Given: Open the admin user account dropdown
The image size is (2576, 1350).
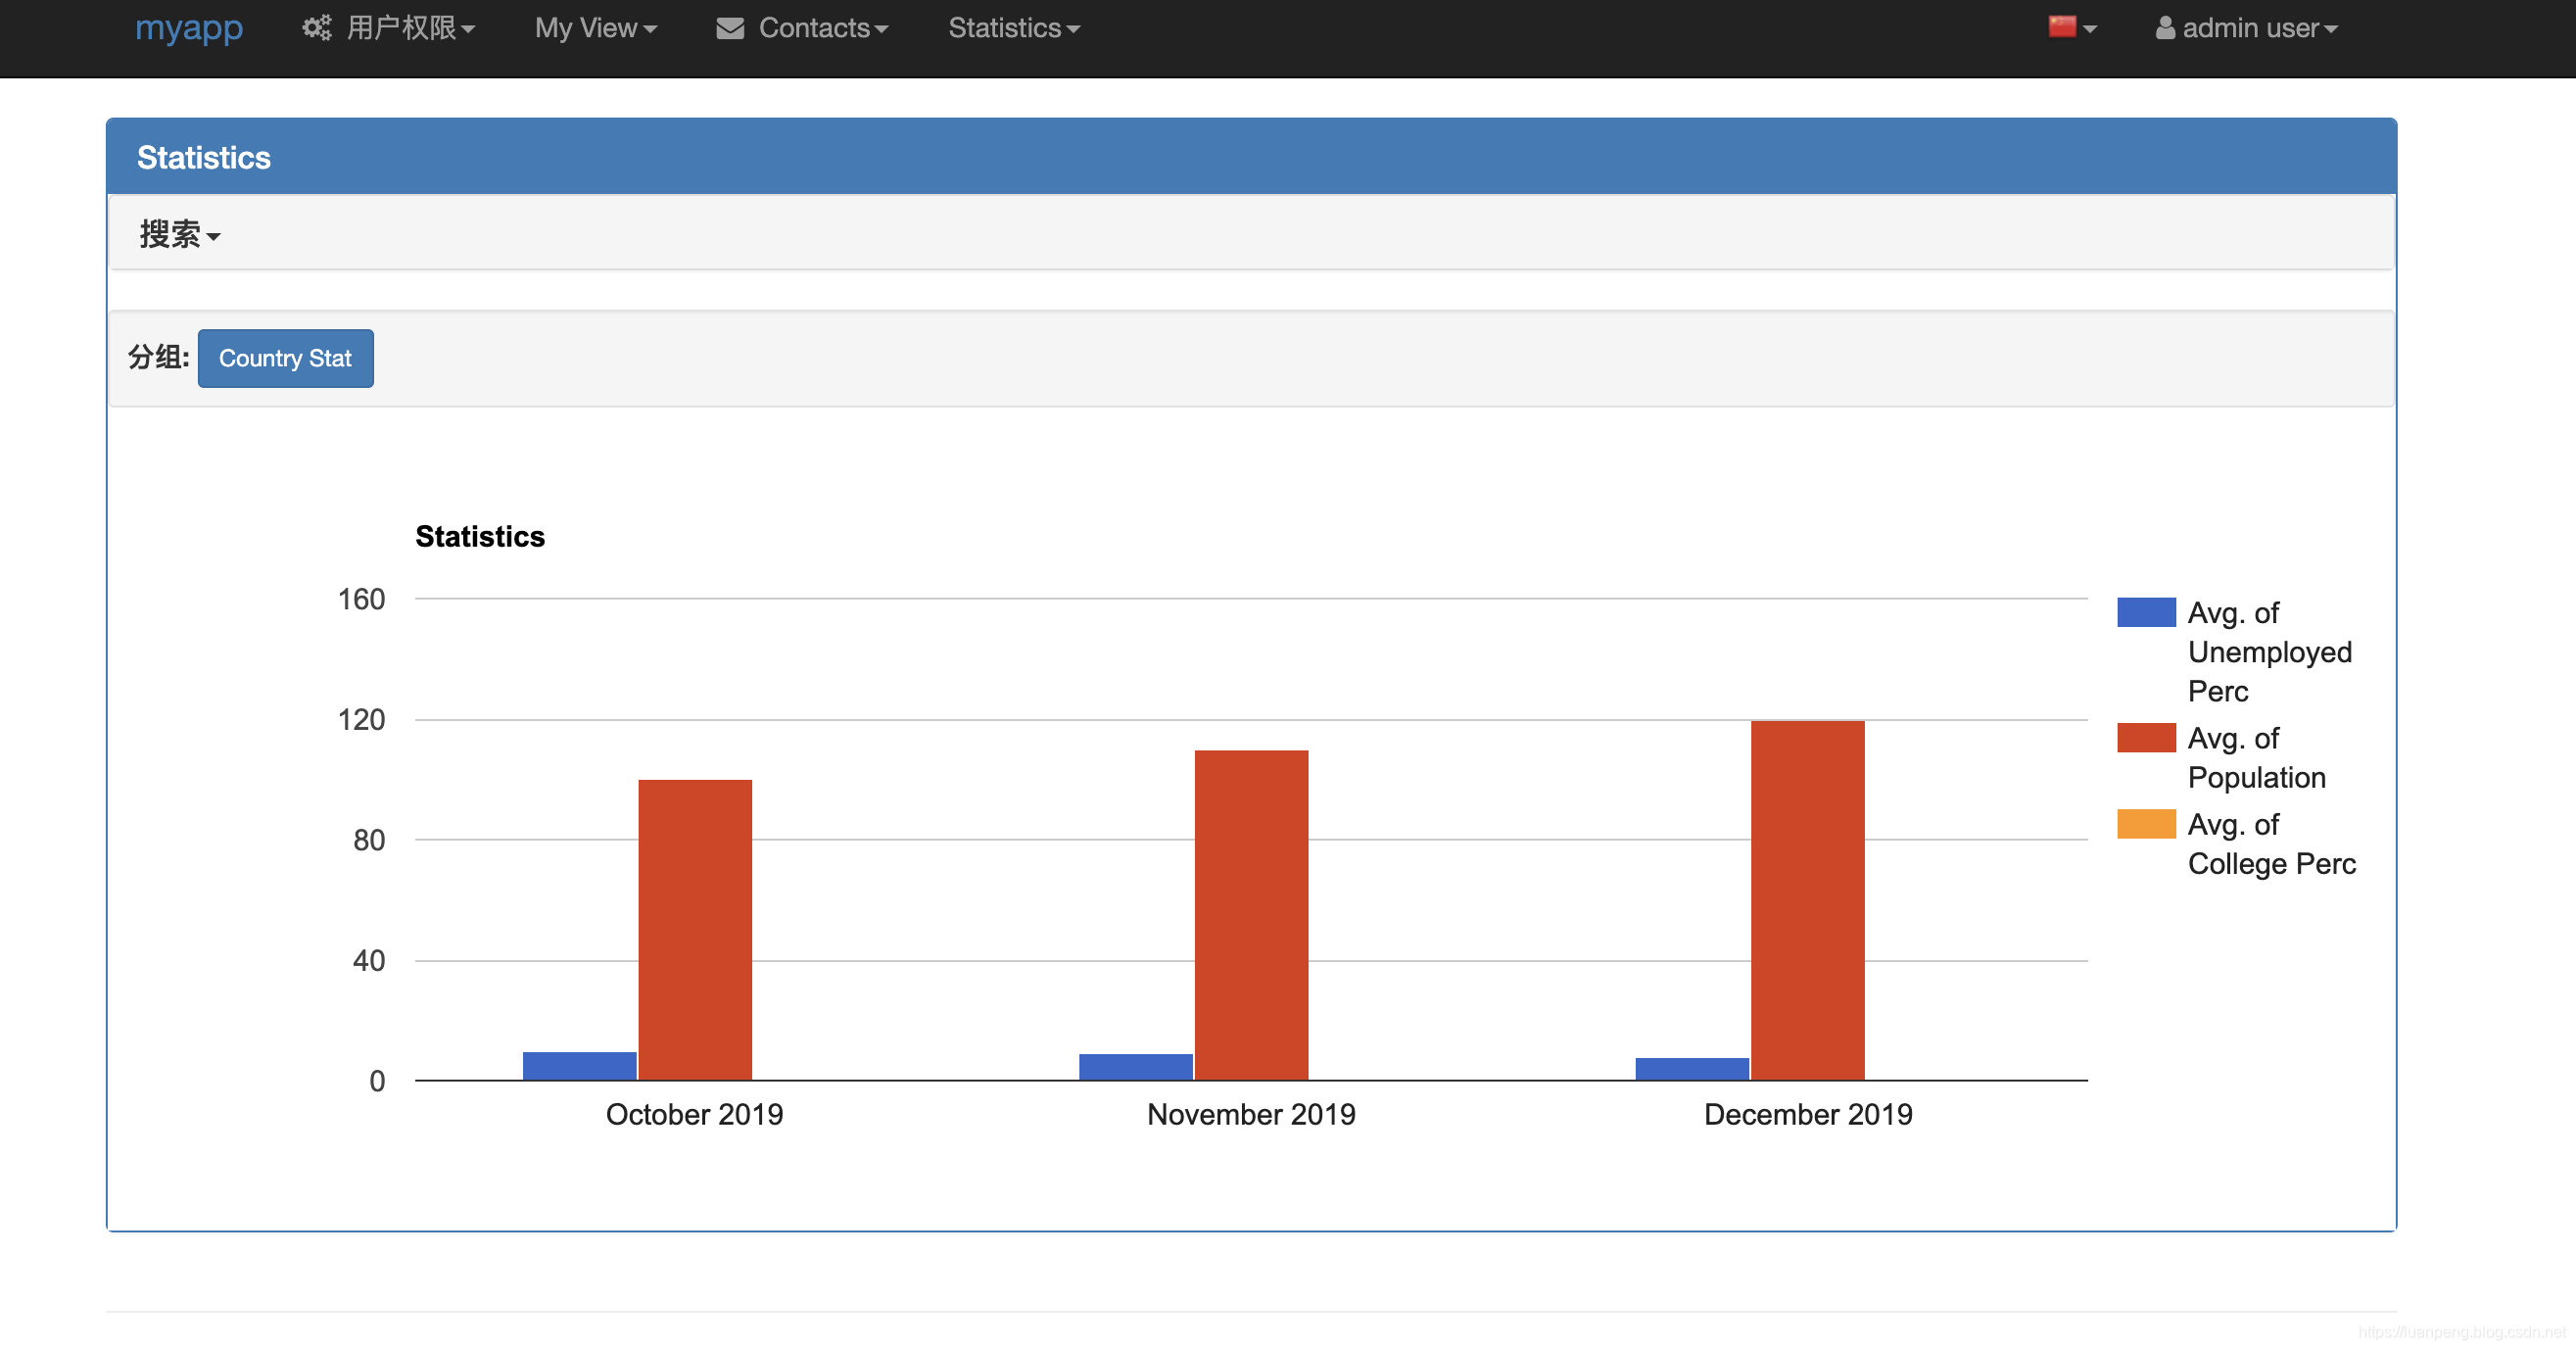Looking at the screenshot, I should point(2247,28).
